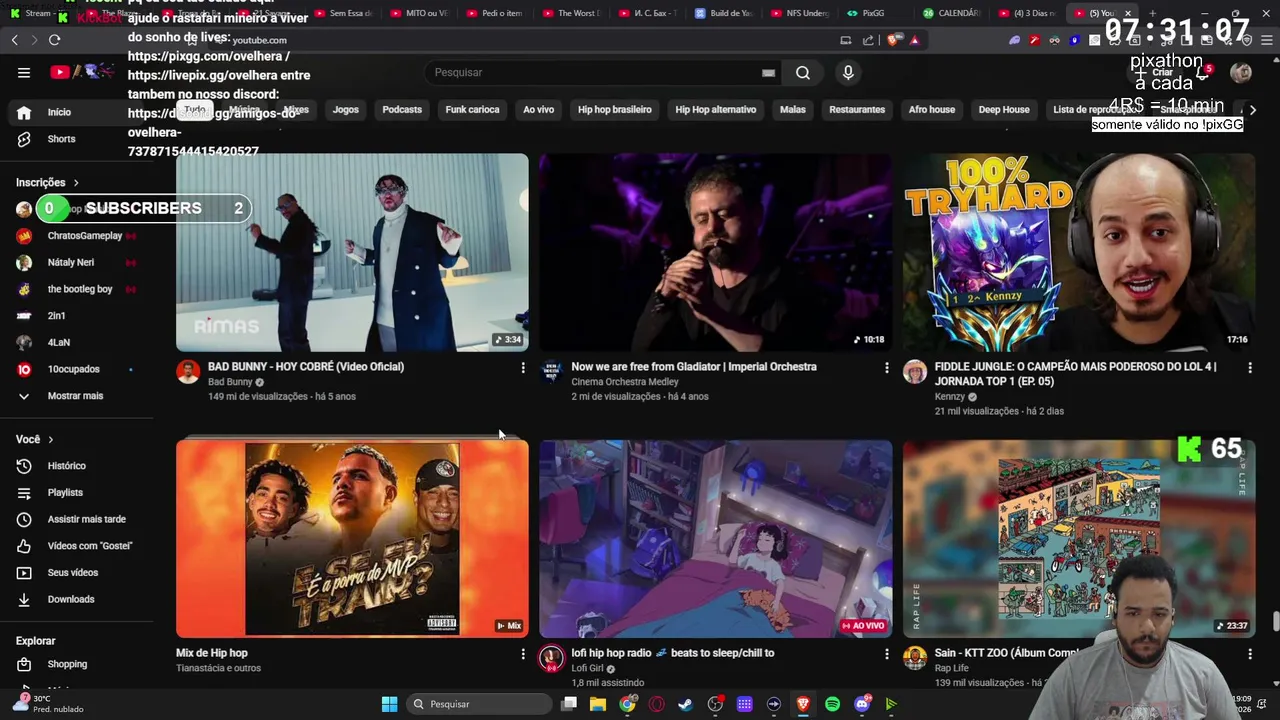Open options menu for lofi hip hop radio
This screenshot has width=1280, height=720.
[x=886, y=654]
